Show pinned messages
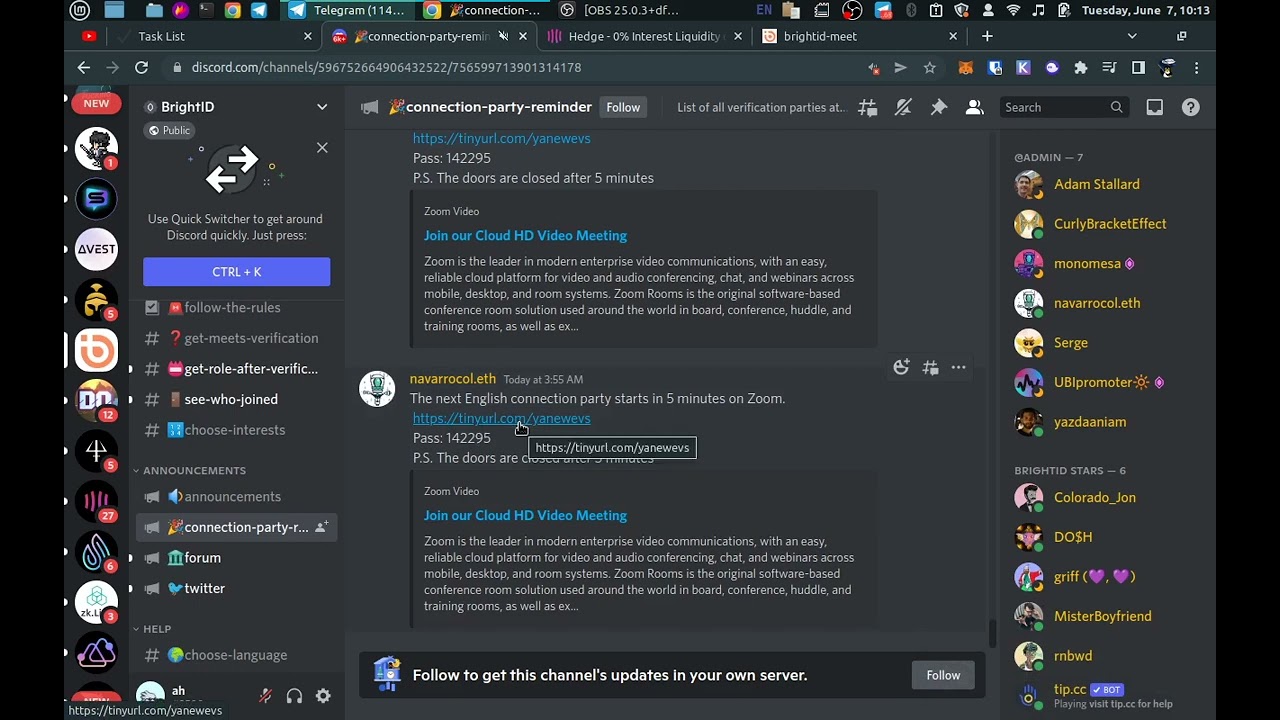Screen dimensions: 1280x720 (x=939, y=107)
